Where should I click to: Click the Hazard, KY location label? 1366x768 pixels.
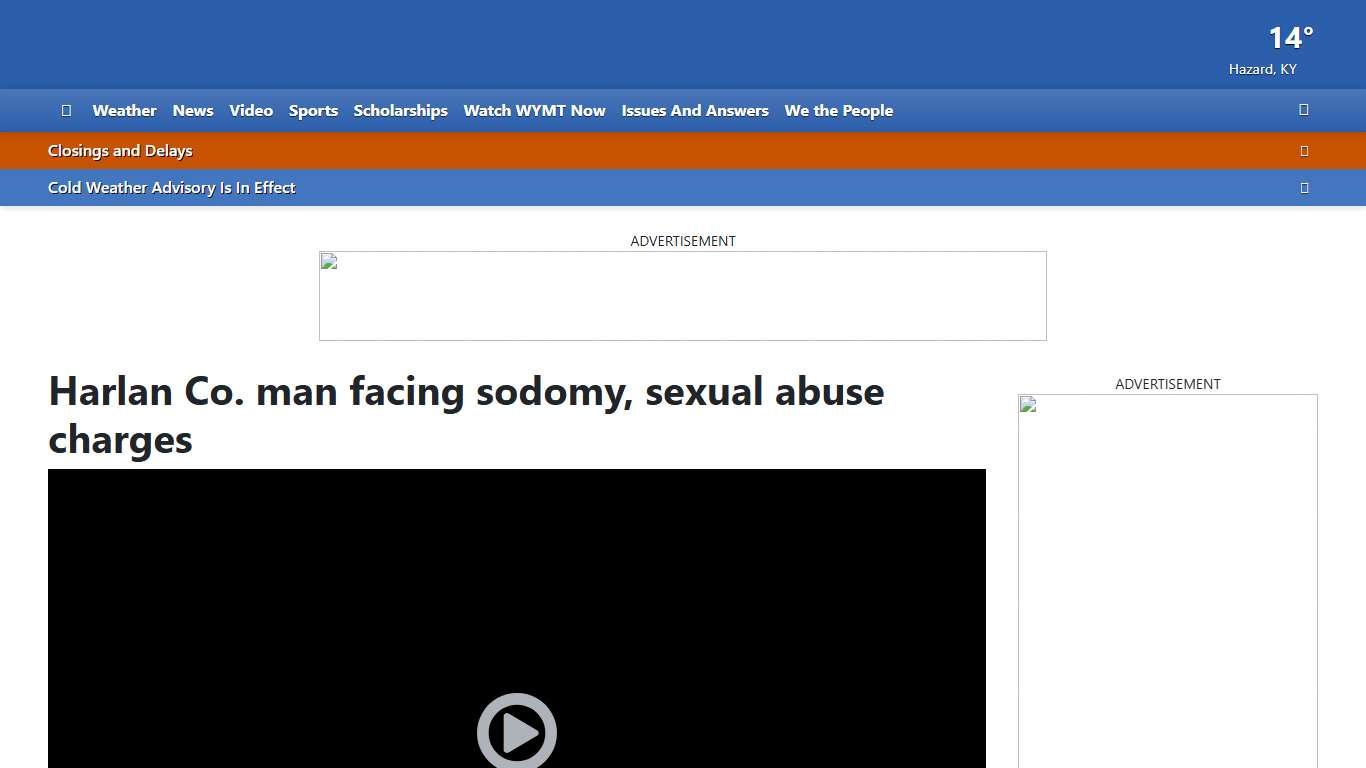coord(1262,69)
